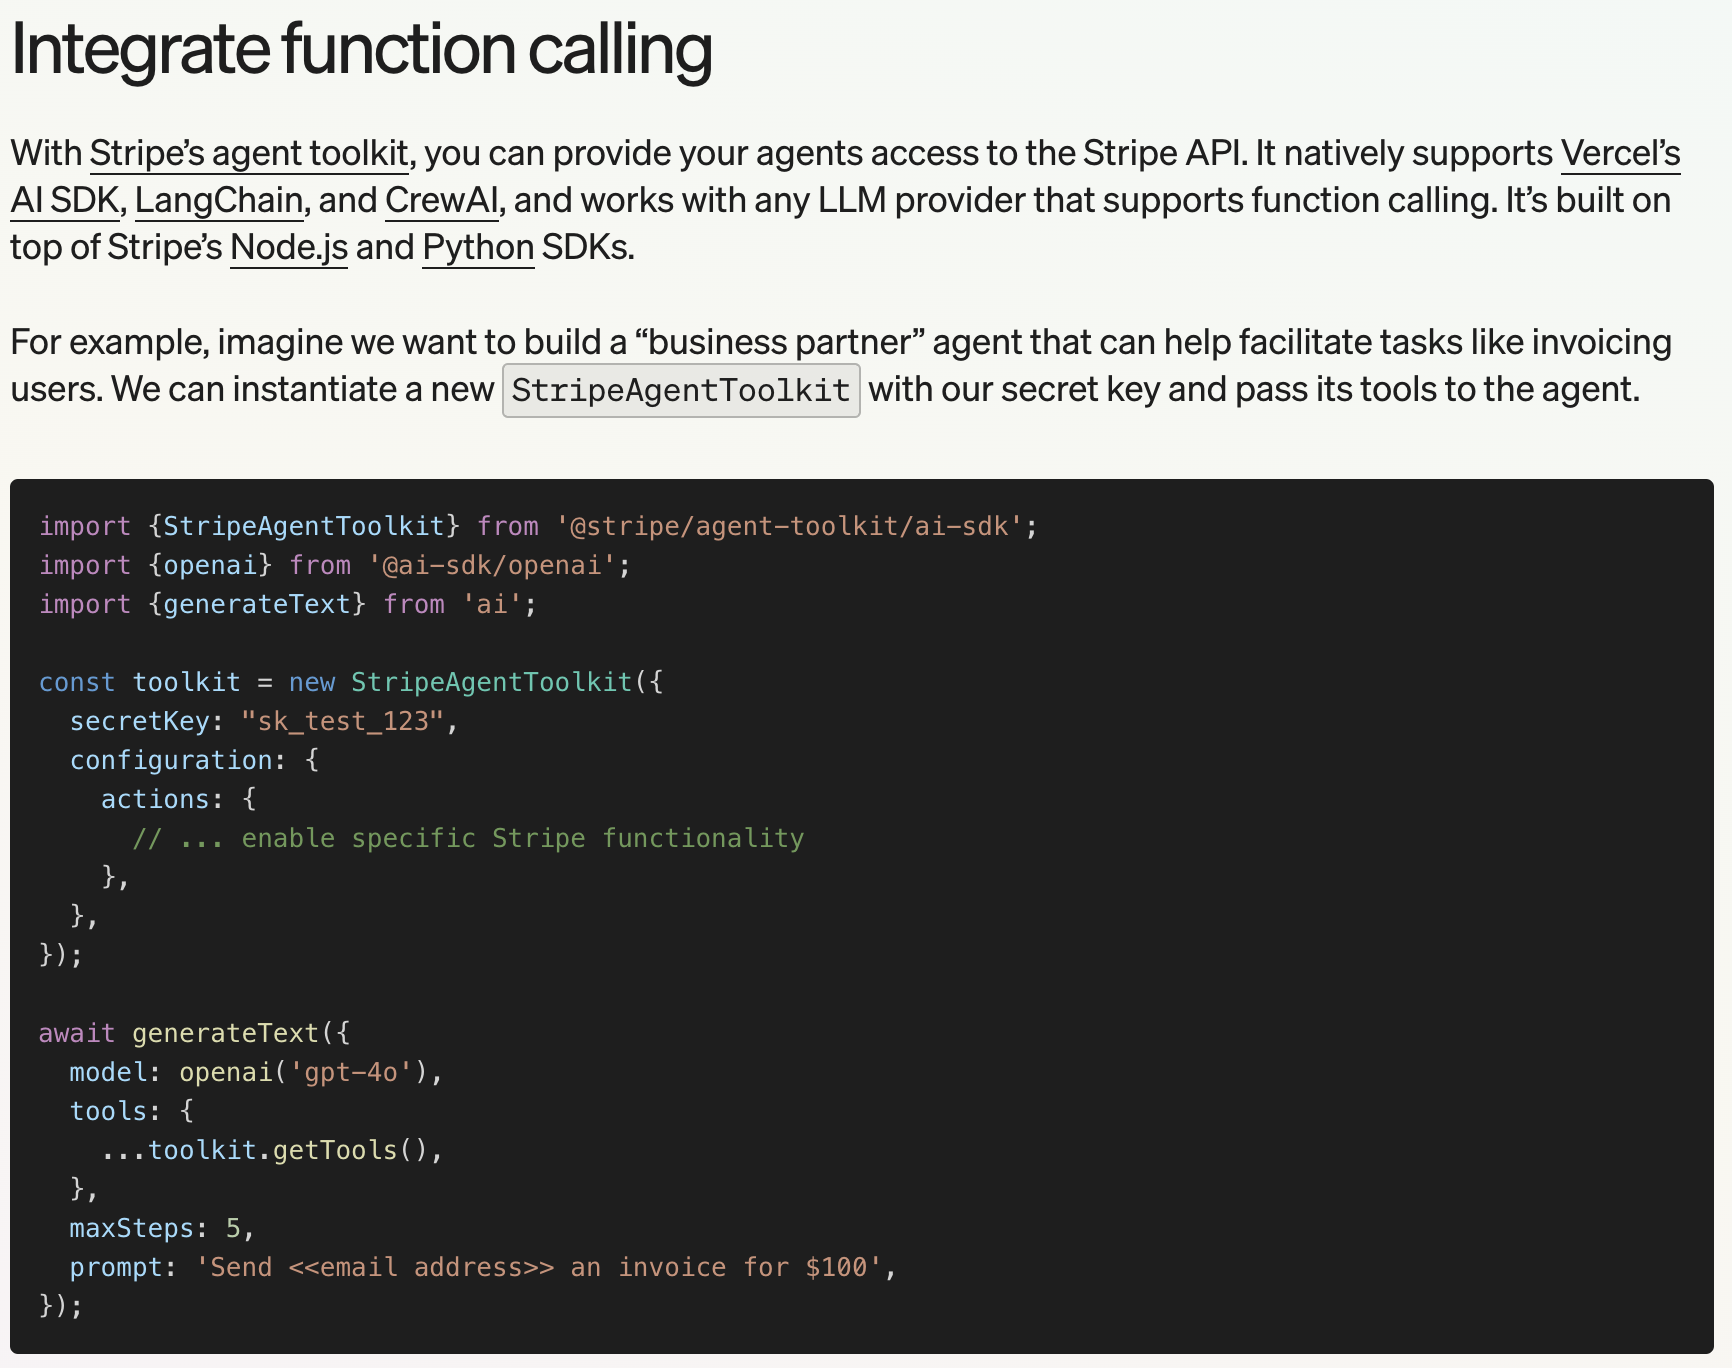Click the openai('gpt-4o') model value
Image resolution: width=1732 pixels, height=1368 pixels.
point(304,1072)
